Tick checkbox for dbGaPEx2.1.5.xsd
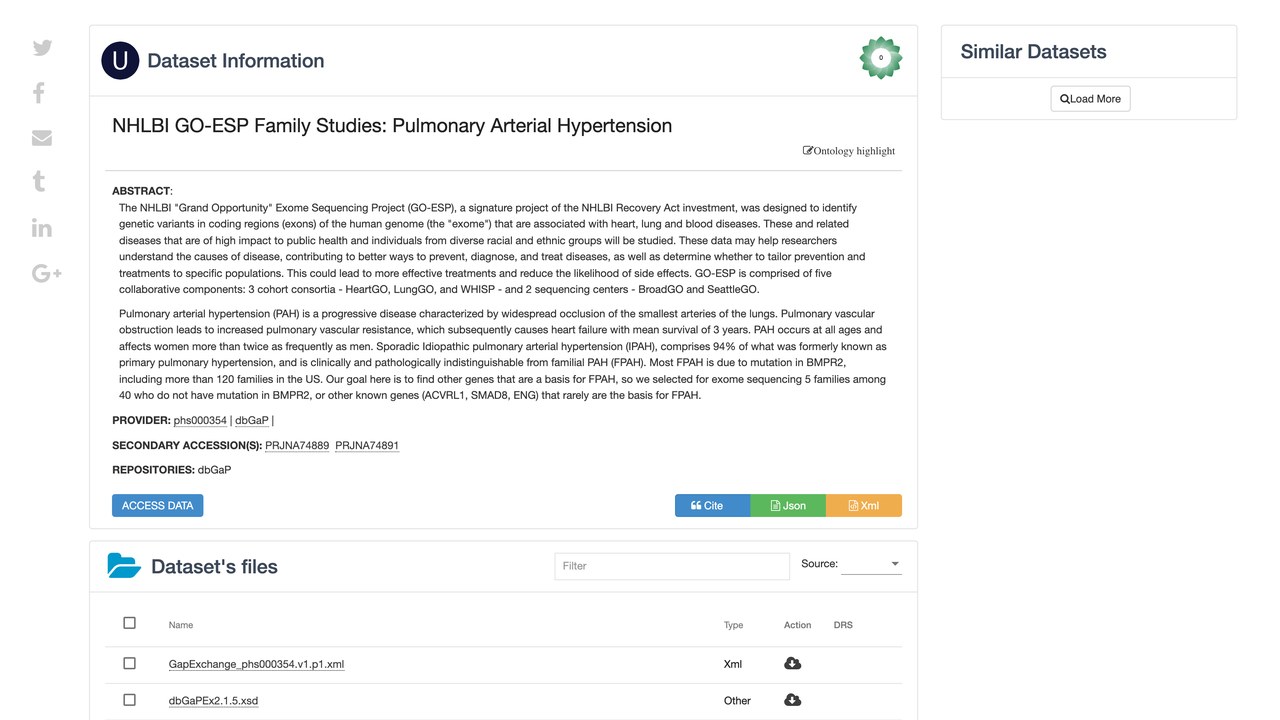Image resolution: width=1280 pixels, height=720 pixels. 129,700
